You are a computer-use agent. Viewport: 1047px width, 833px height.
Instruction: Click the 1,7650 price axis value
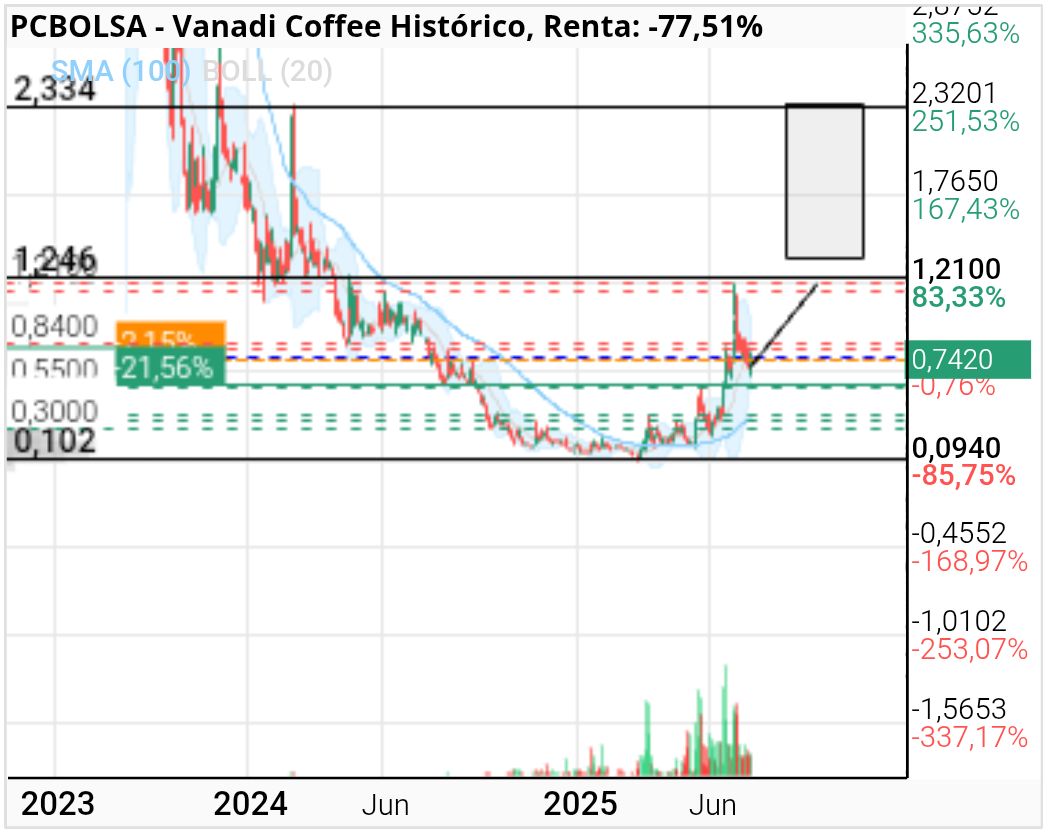(955, 182)
